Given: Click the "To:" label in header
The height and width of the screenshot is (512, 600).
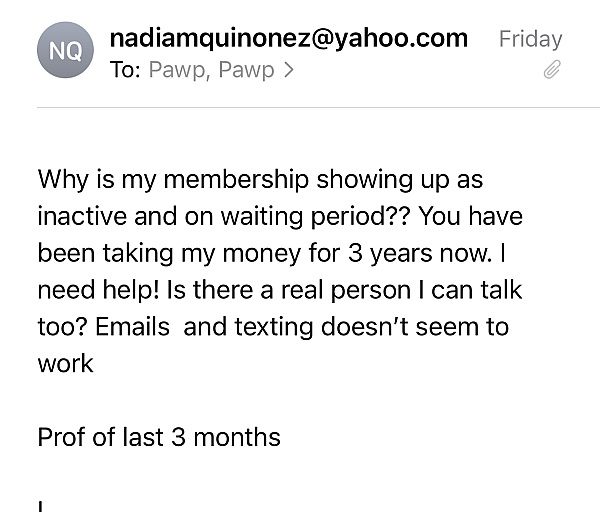Looking at the screenshot, I should pos(125,70).
